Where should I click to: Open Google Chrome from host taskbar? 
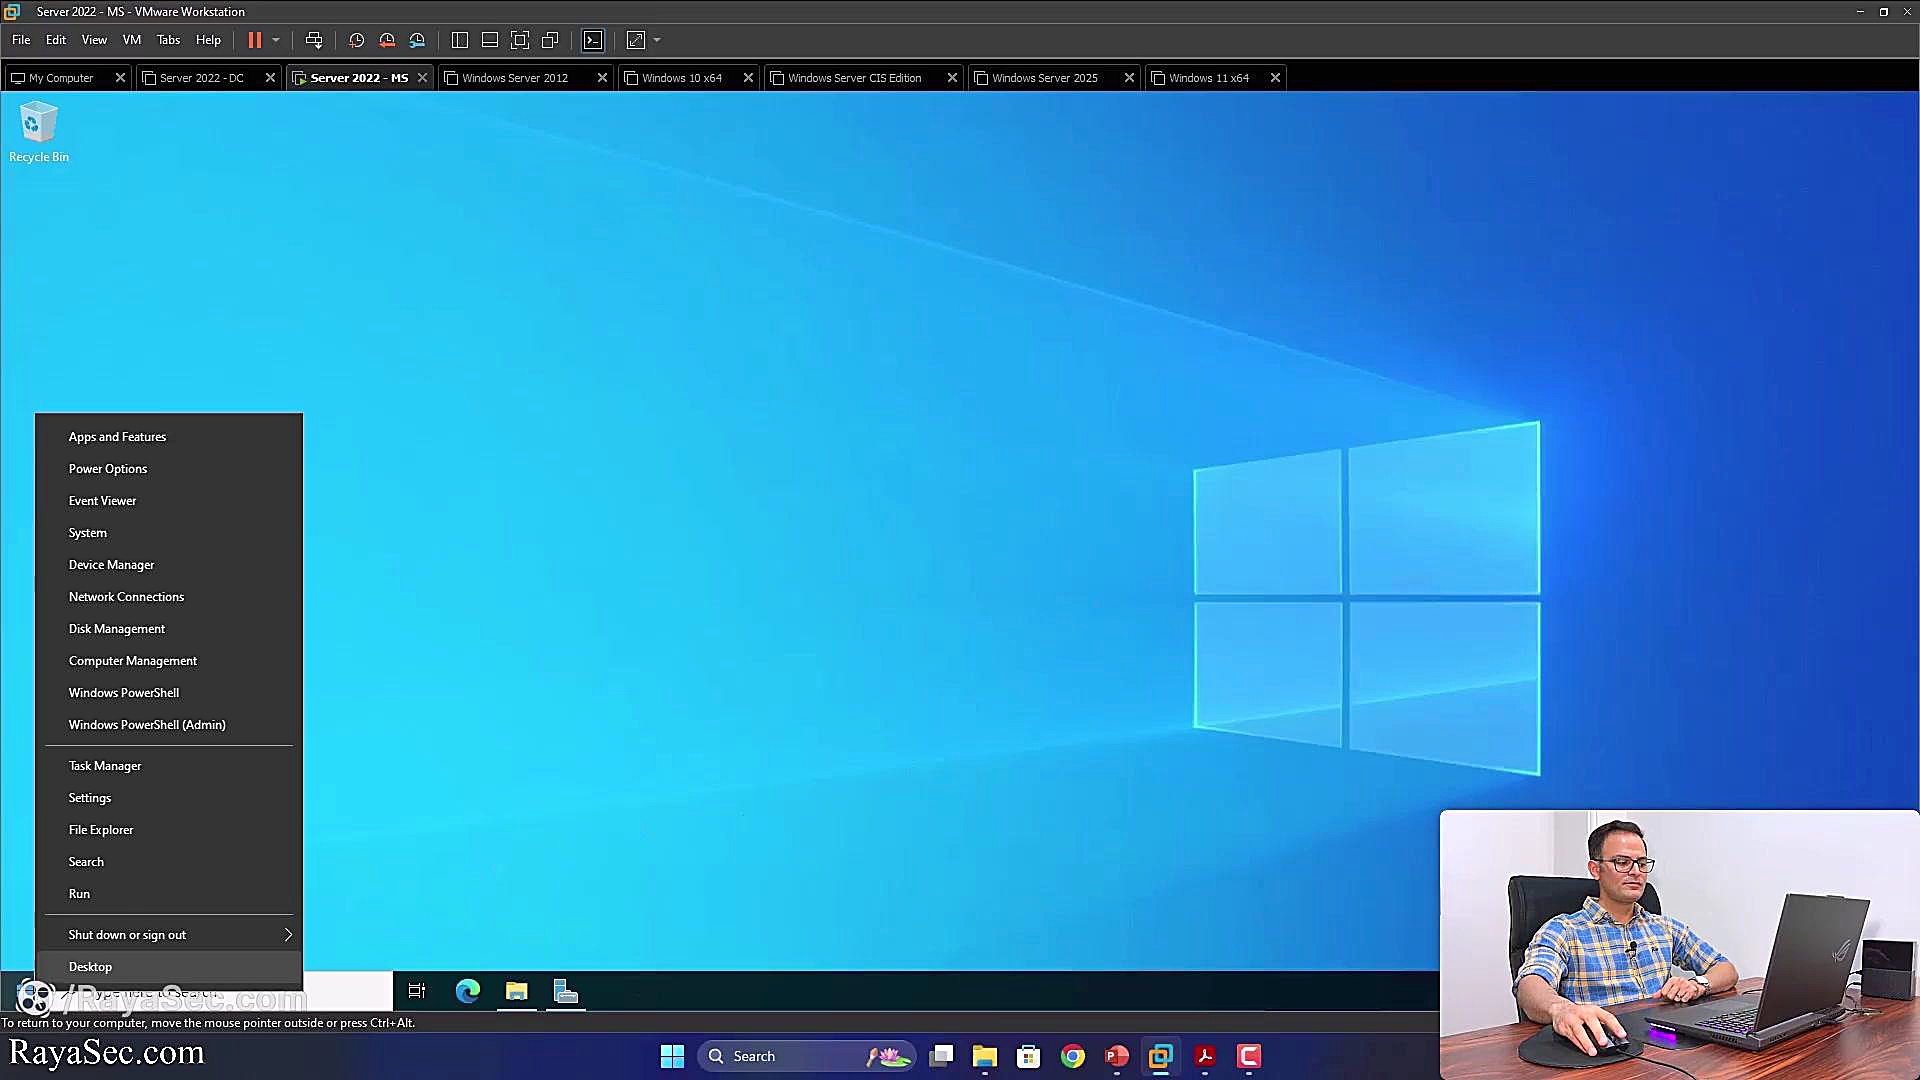click(1073, 1056)
